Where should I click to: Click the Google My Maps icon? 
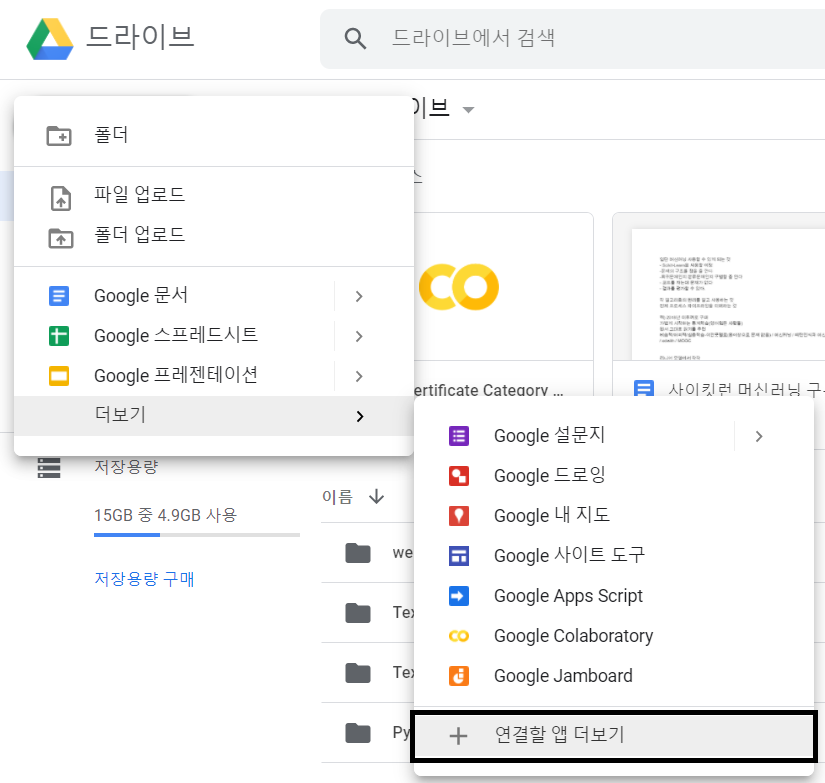tap(459, 516)
